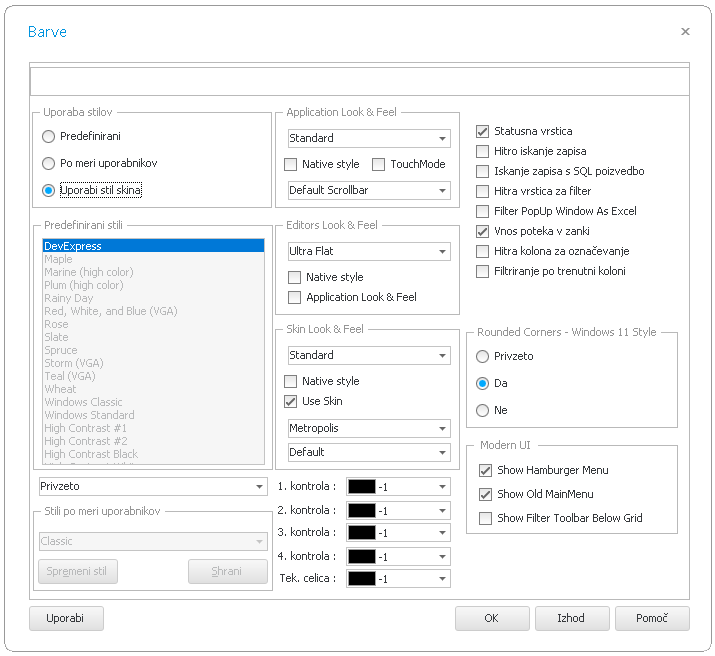Click the empty text field at top
Viewport: 715px width, 656px height.
pyautogui.click(x=359, y=81)
